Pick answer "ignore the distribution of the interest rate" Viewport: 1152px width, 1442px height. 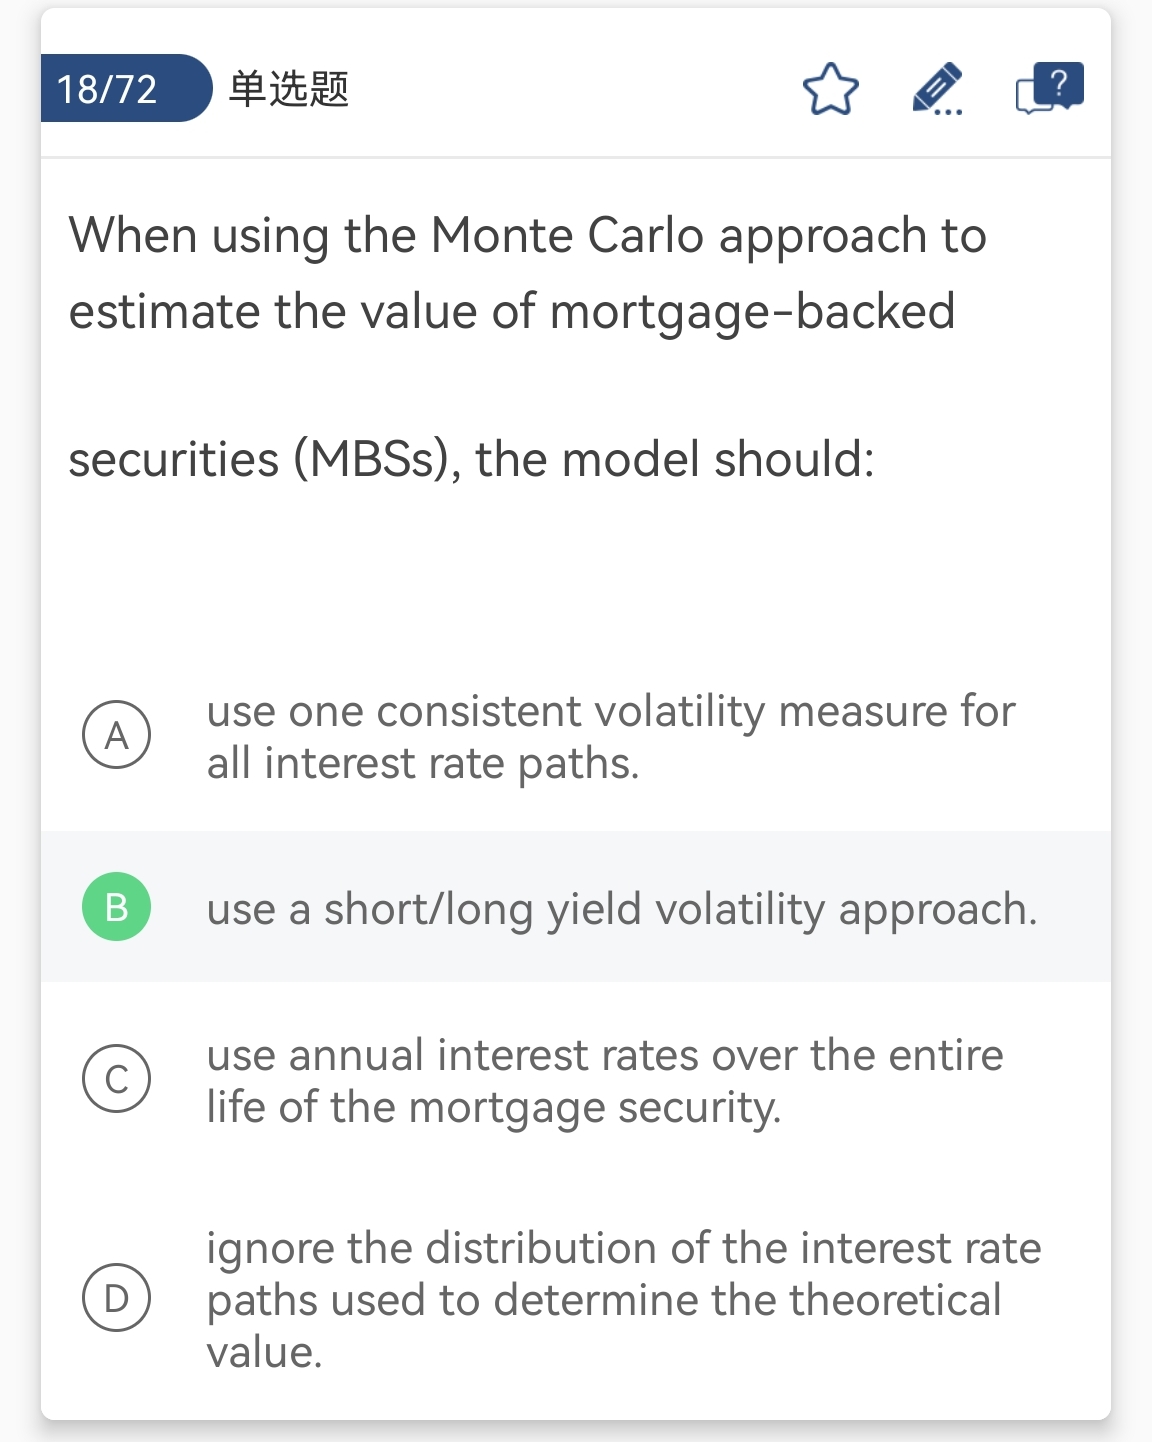point(623,1248)
